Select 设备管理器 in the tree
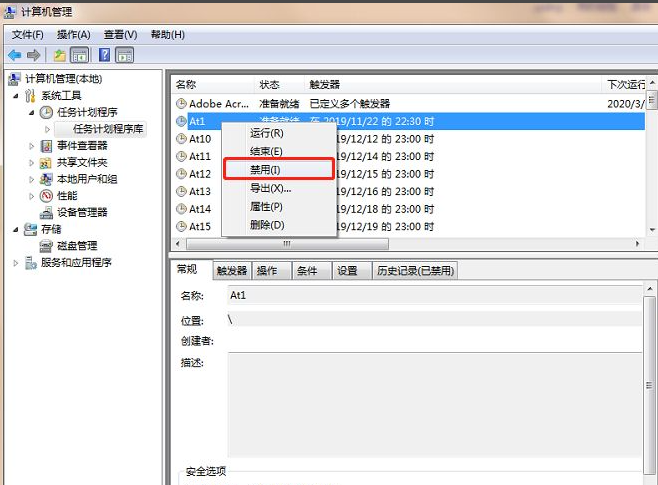 (x=81, y=212)
